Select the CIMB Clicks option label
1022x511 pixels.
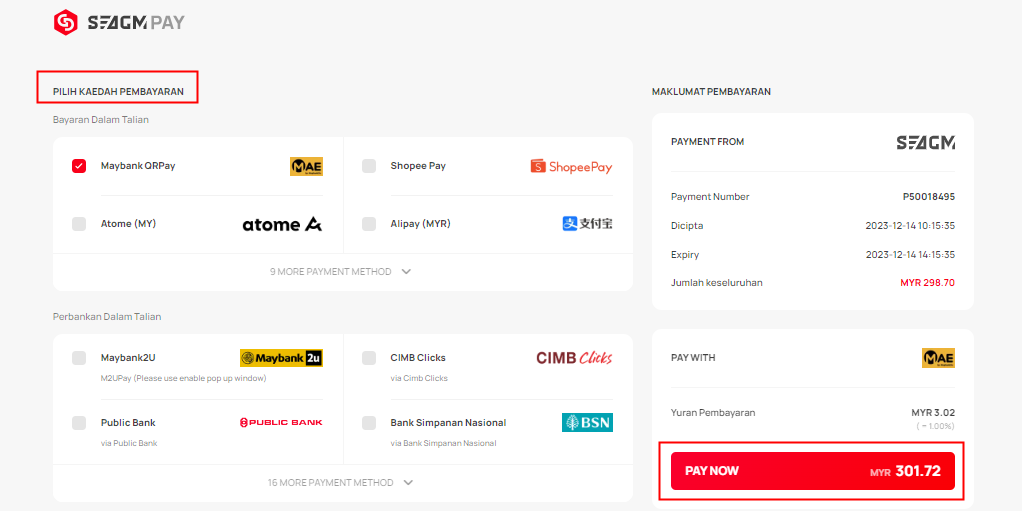(418, 358)
